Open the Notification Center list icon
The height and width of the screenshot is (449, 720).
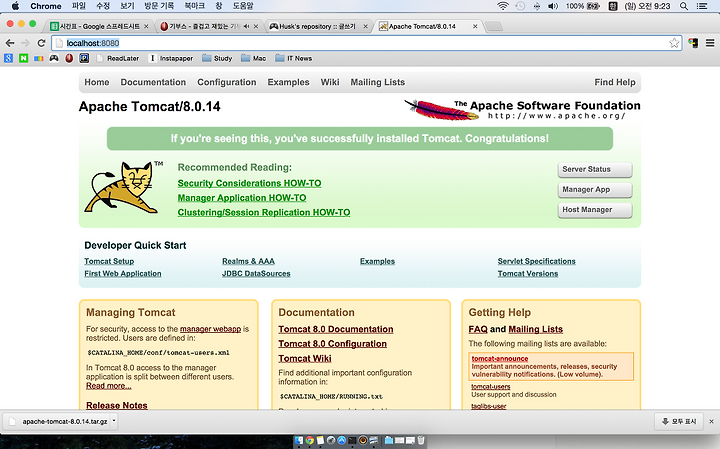pos(702,6)
